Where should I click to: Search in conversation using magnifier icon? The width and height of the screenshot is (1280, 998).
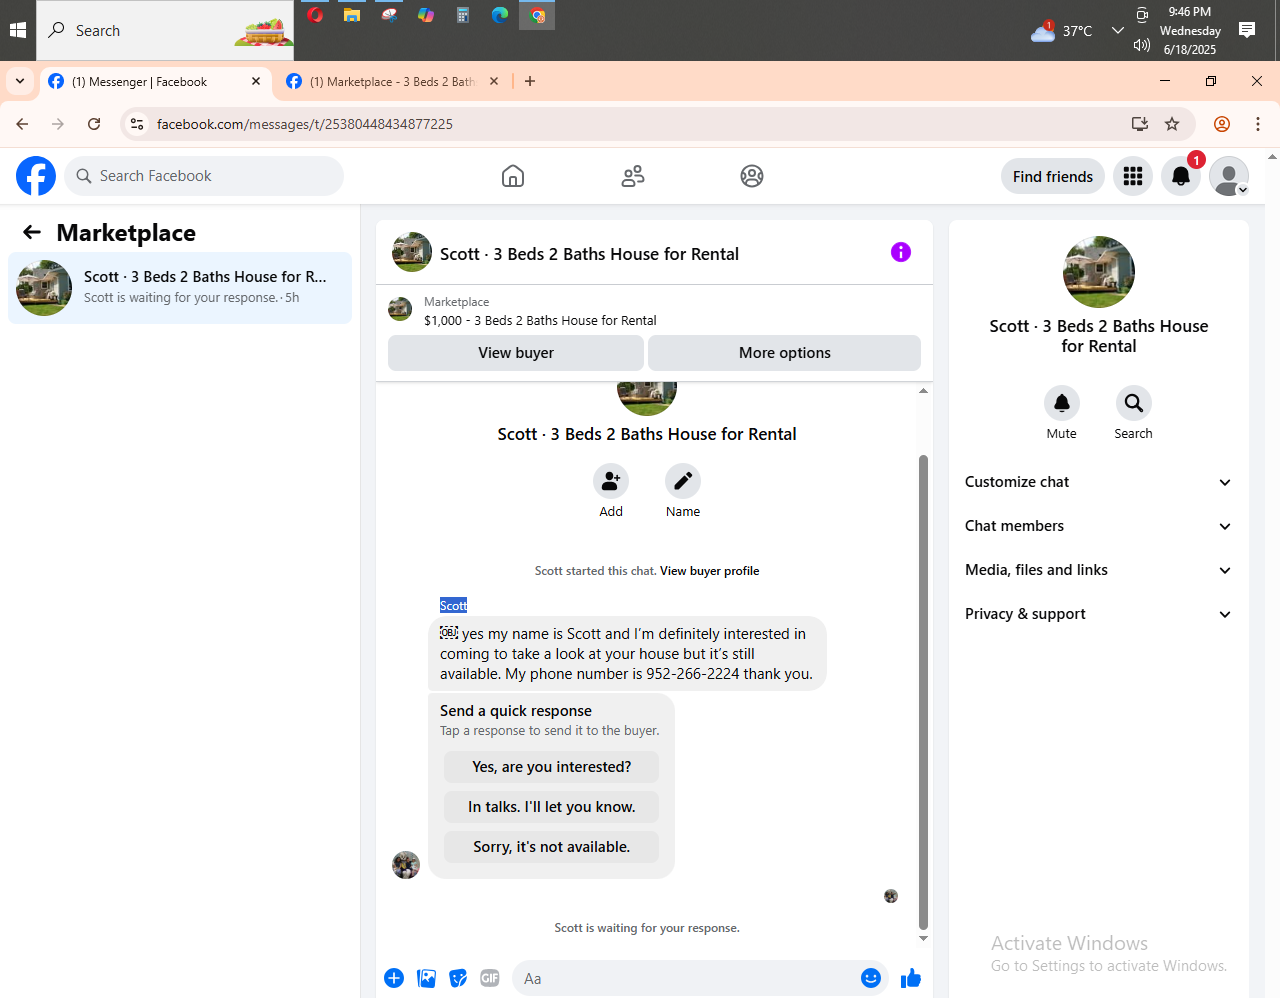[1134, 403]
